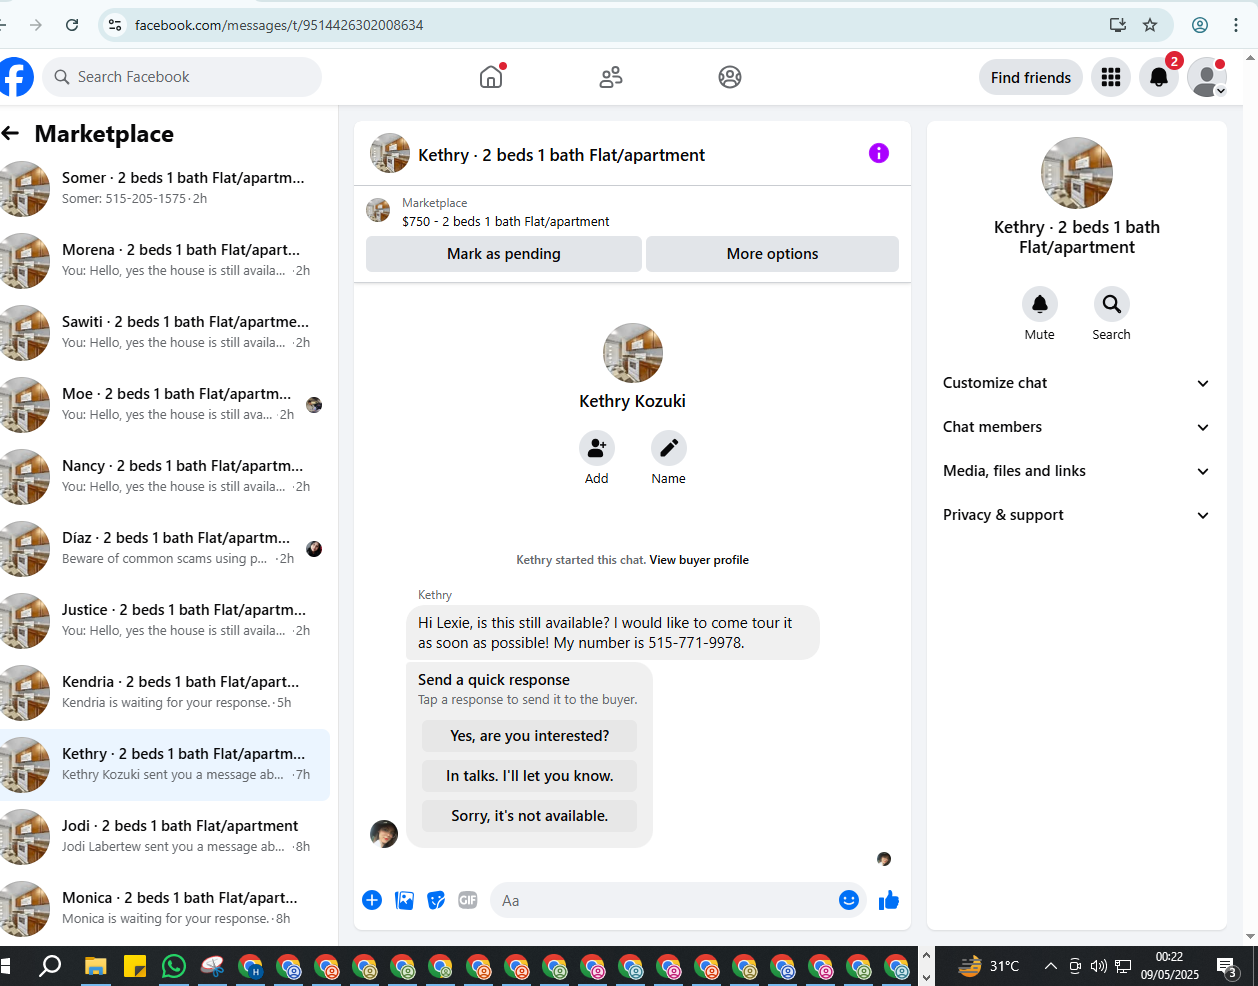Open Sawiti conversation in list

coord(165,332)
